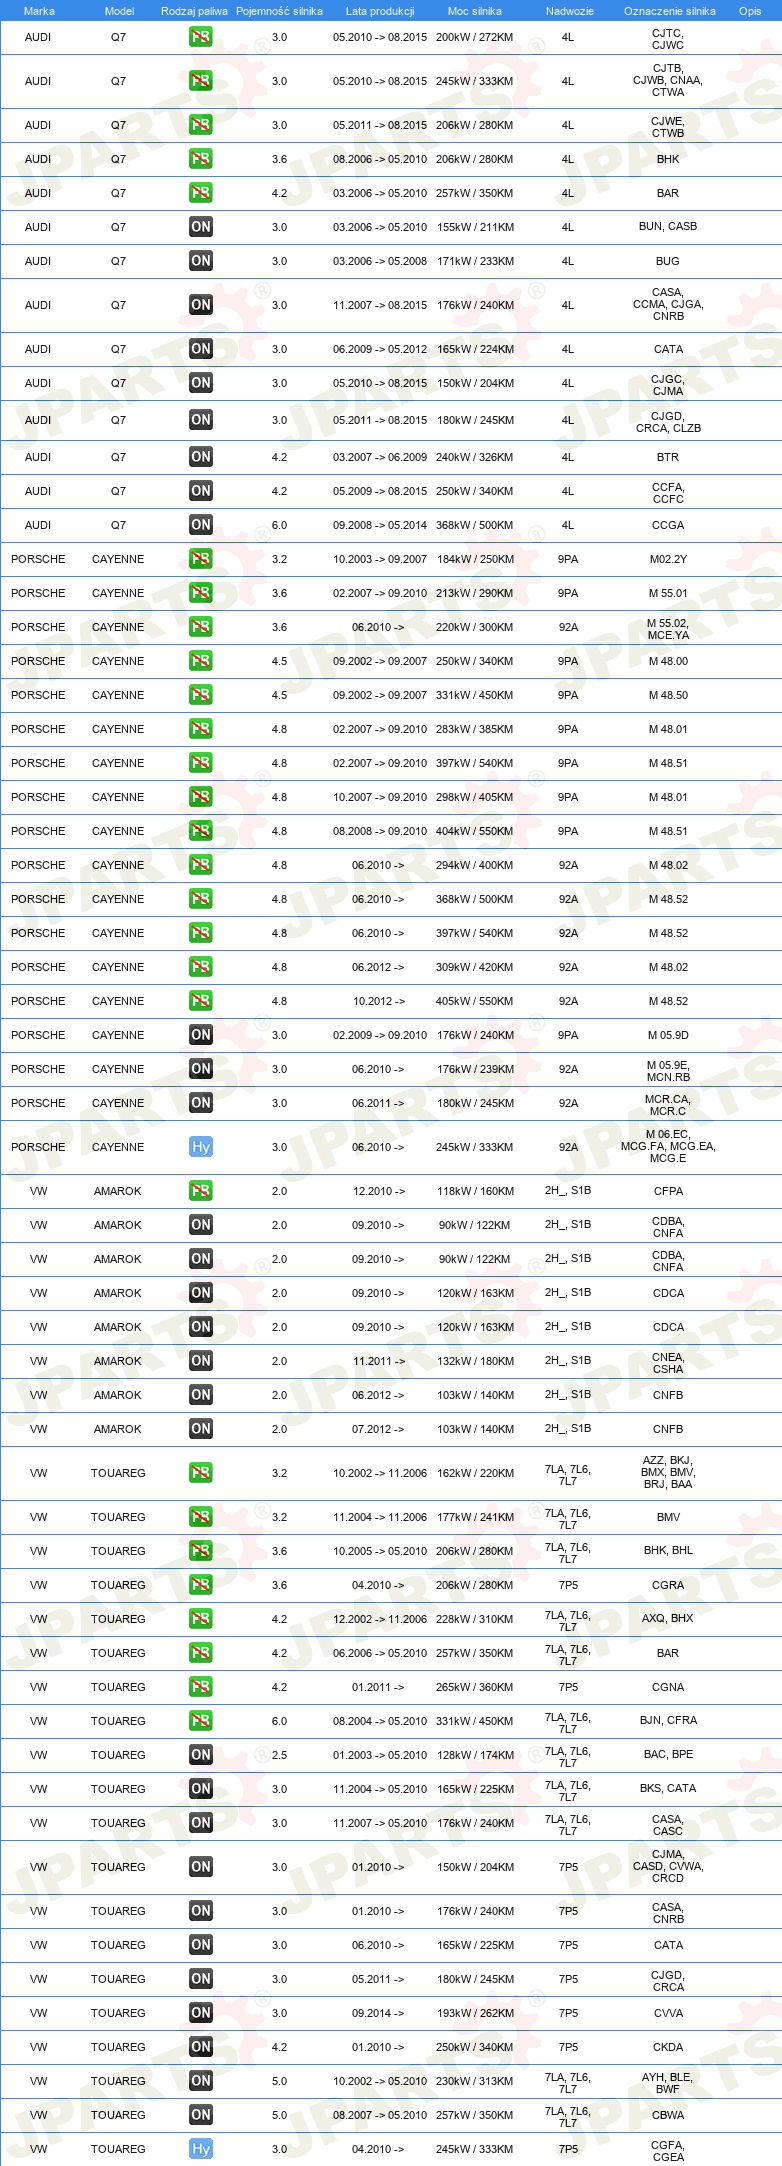Select engine code CBWA cell
The height and width of the screenshot is (2166, 782).
(668, 2115)
